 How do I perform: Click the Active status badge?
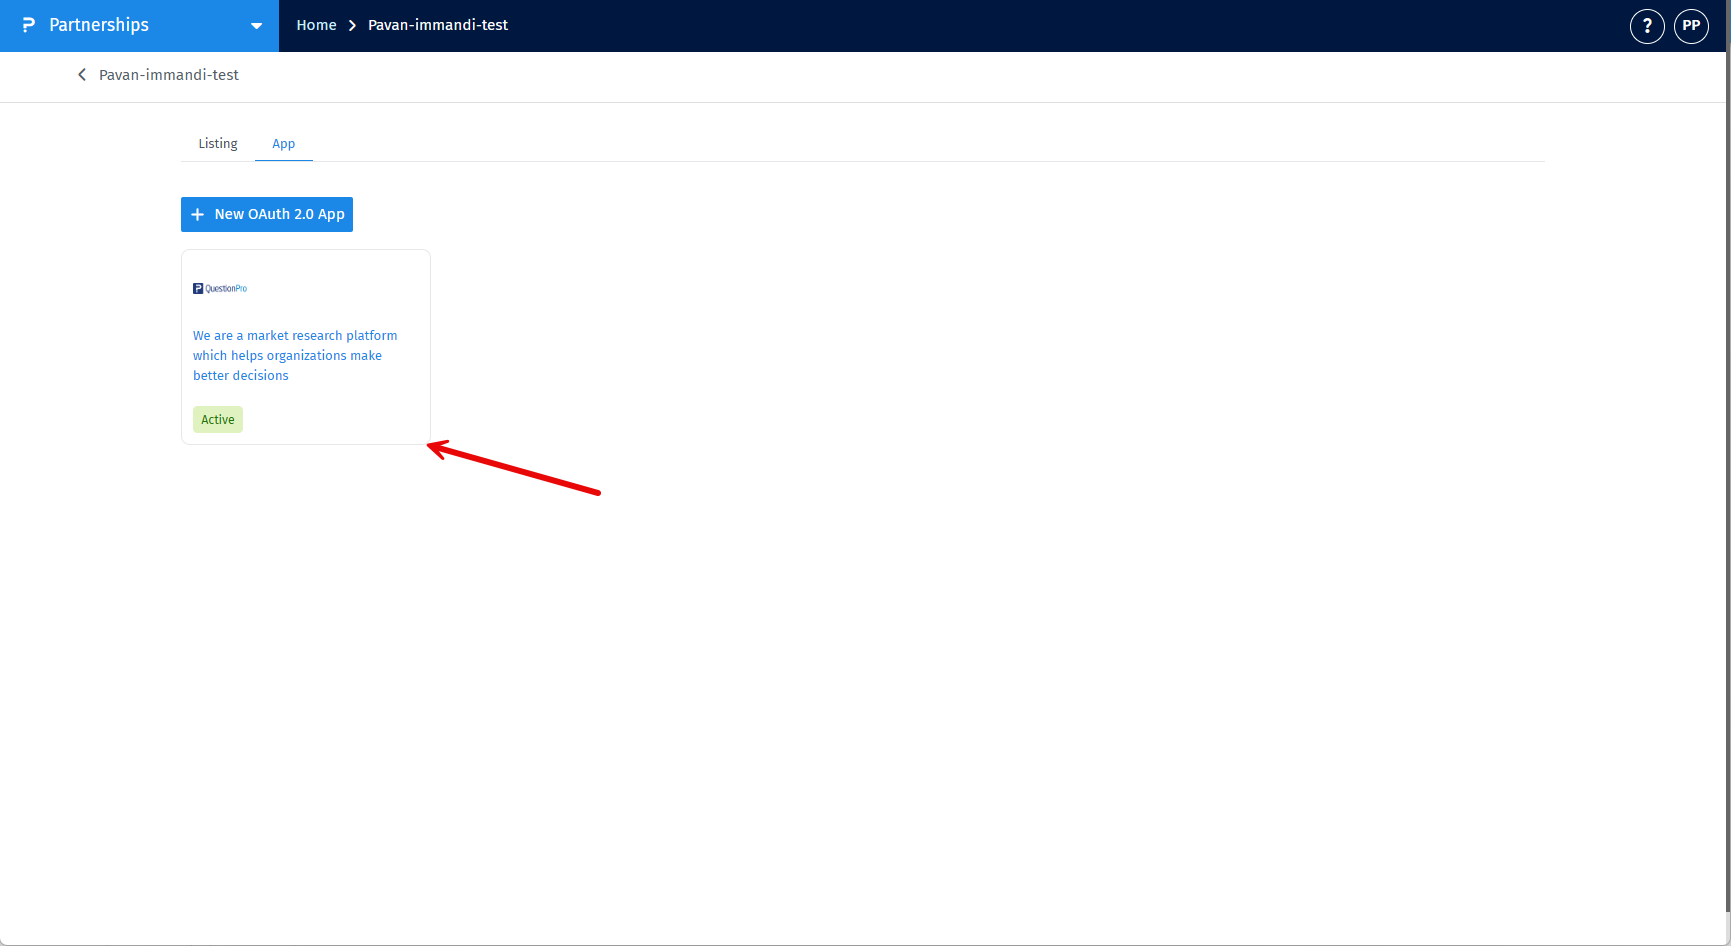point(218,419)
